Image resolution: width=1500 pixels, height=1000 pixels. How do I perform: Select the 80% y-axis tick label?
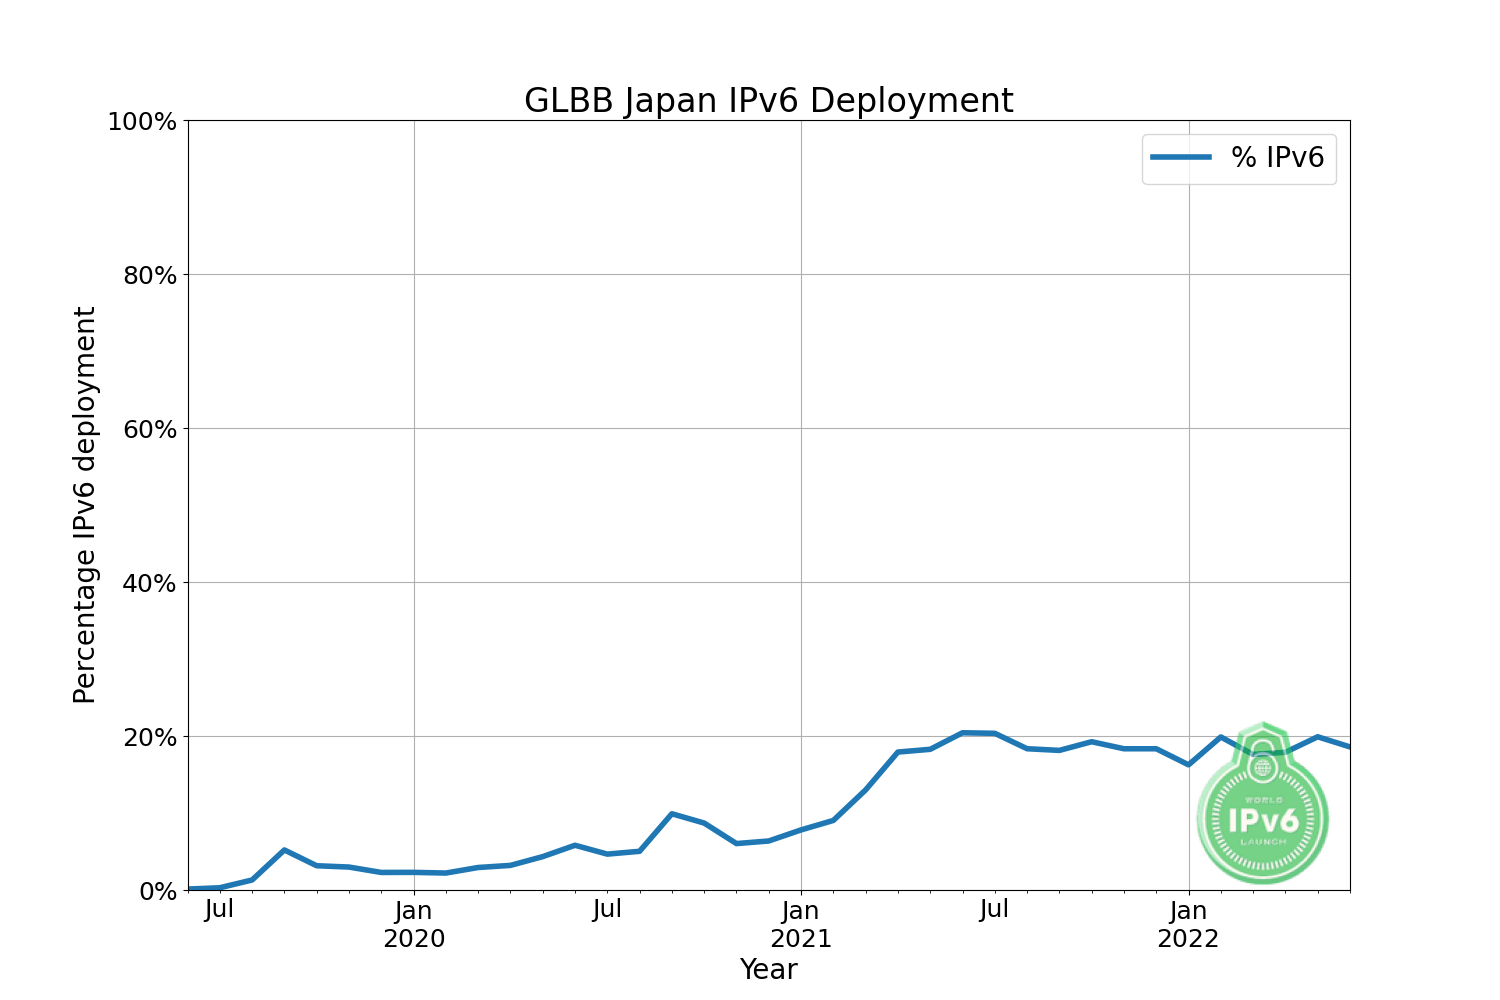(x=148, y=275)
